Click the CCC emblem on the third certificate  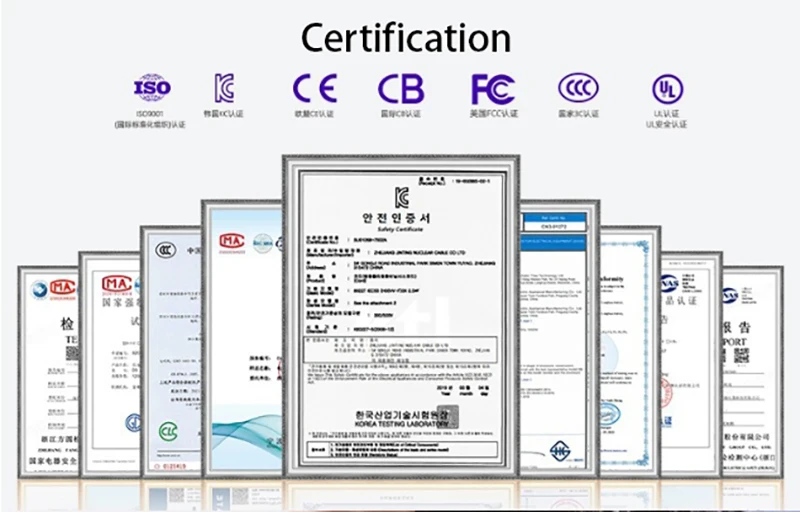coord(166,250)
